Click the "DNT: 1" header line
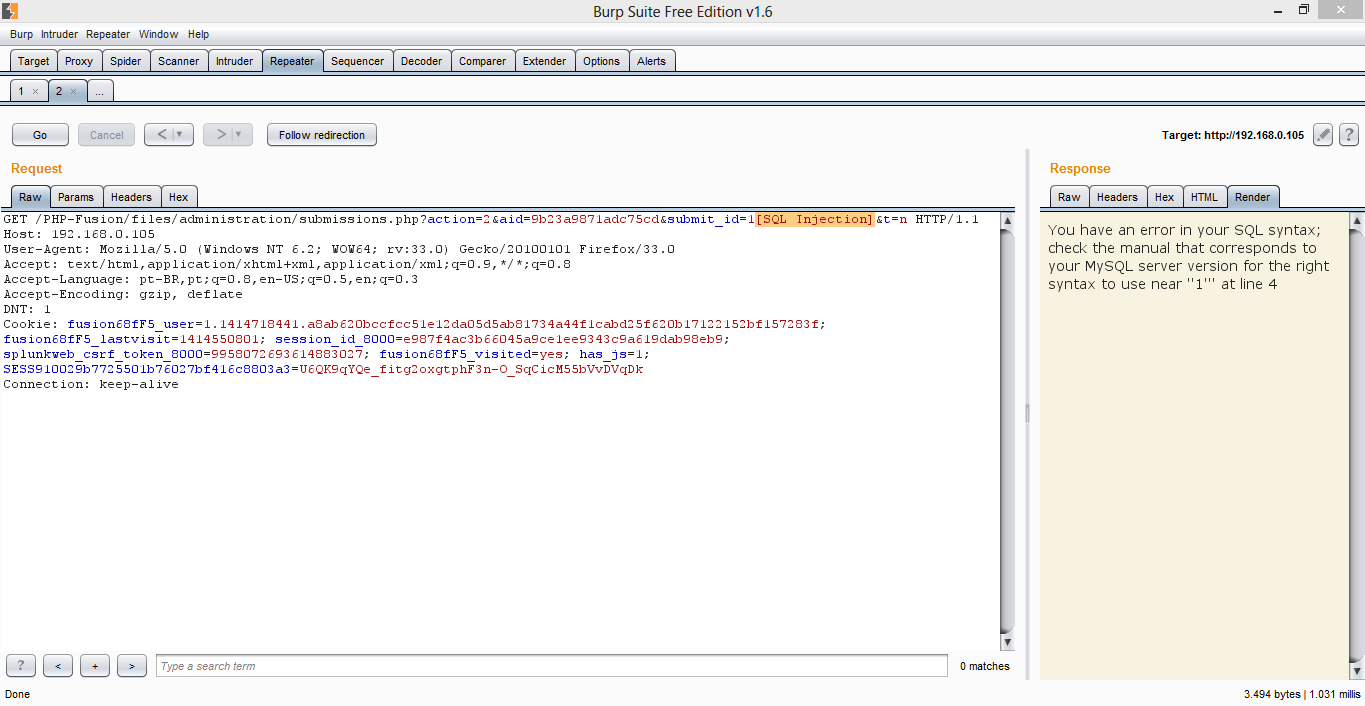 [27, 309]
